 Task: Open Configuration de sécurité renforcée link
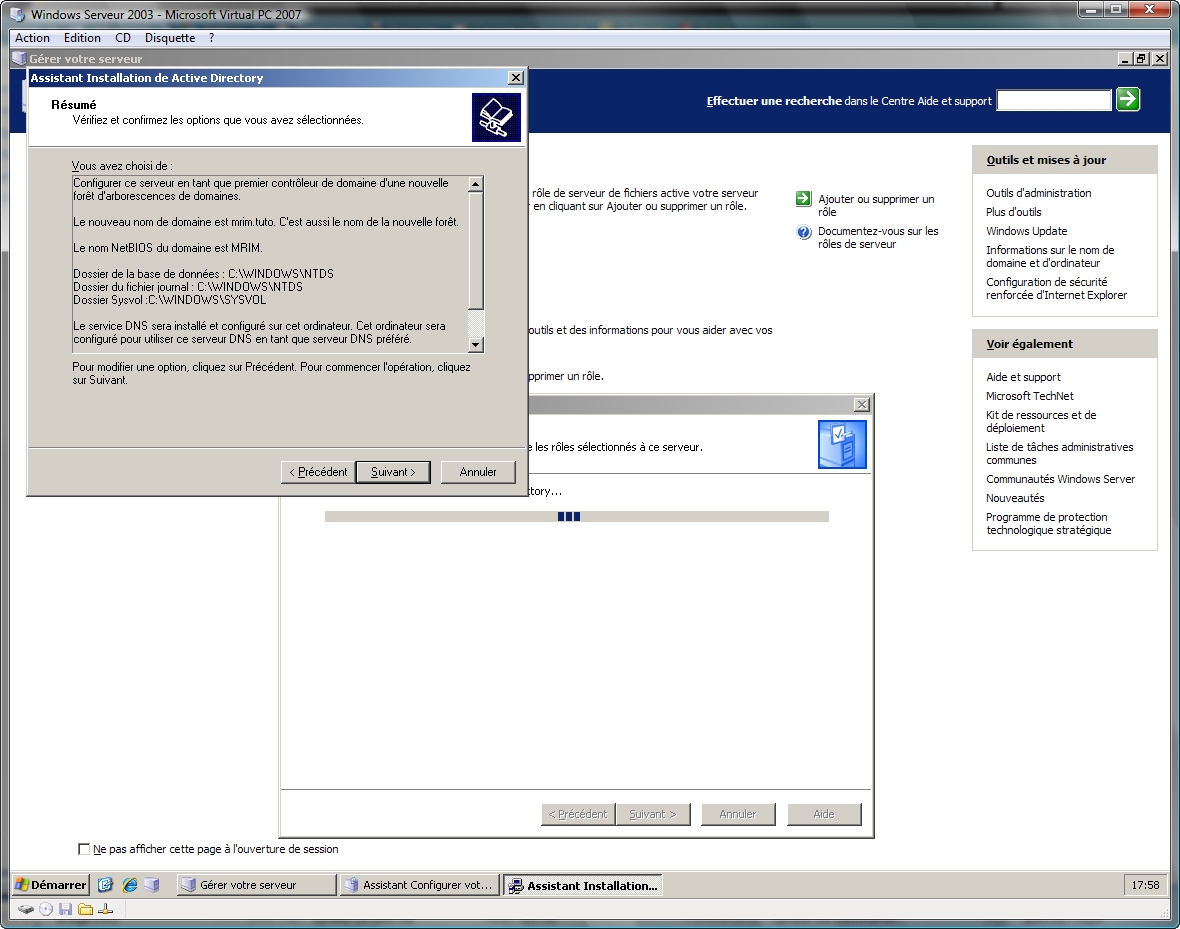[x=1057, y=289]
